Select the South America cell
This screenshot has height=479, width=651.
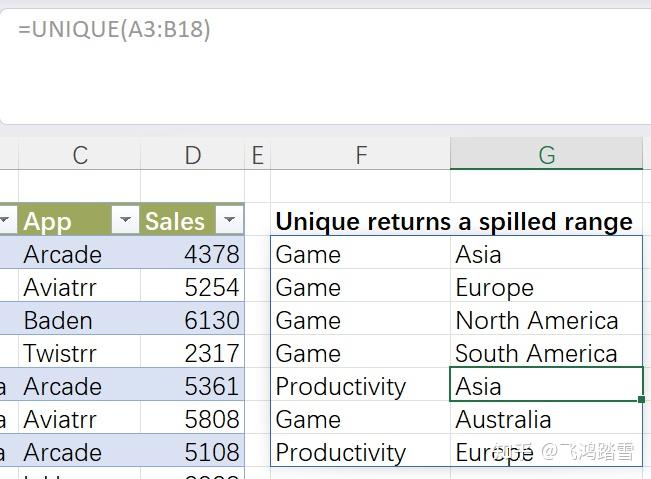pyautogui.click(x=536, y=354)
